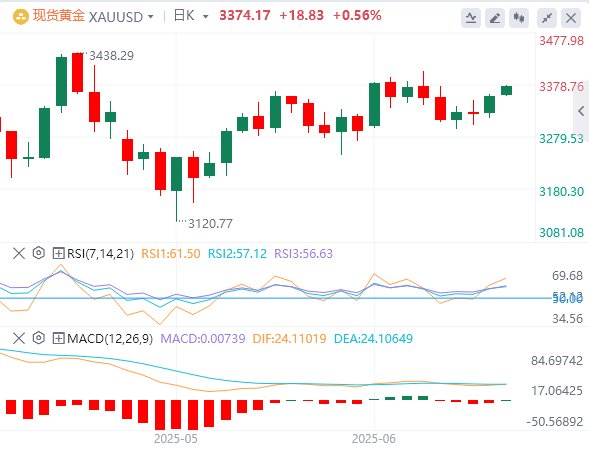
Task: Open the indicator chart icon in toolbar
Action: [471, 18]
